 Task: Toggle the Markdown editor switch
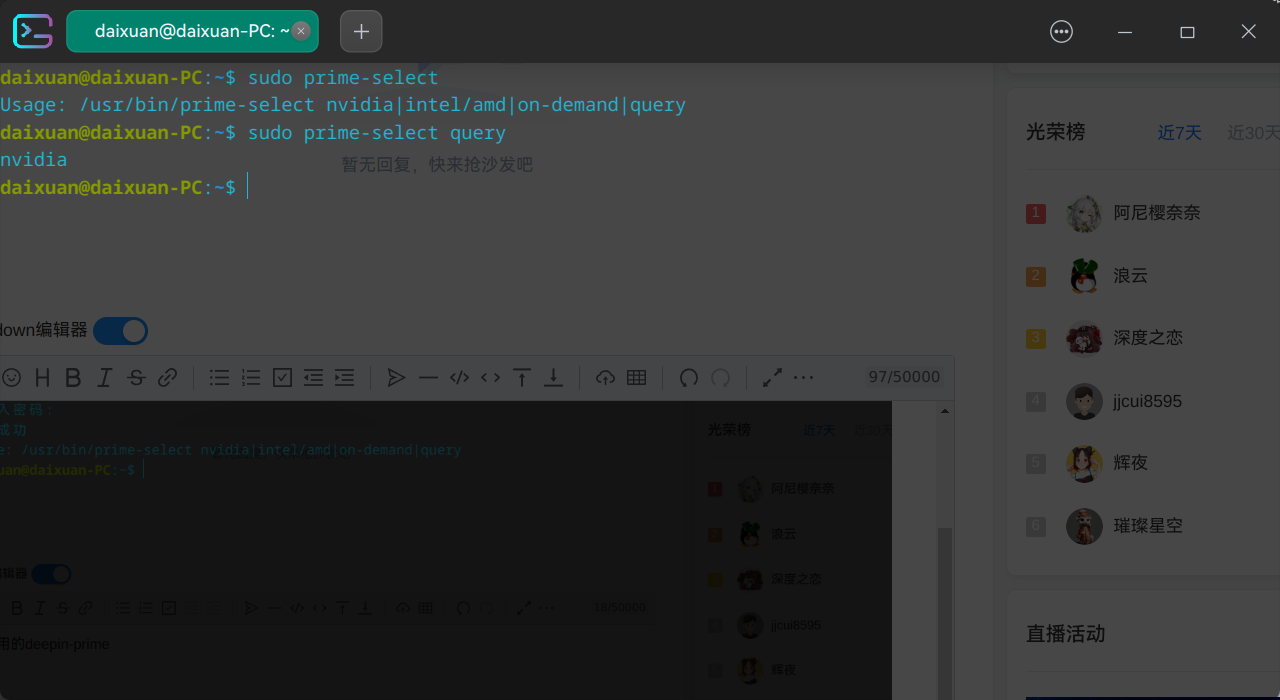120,330
